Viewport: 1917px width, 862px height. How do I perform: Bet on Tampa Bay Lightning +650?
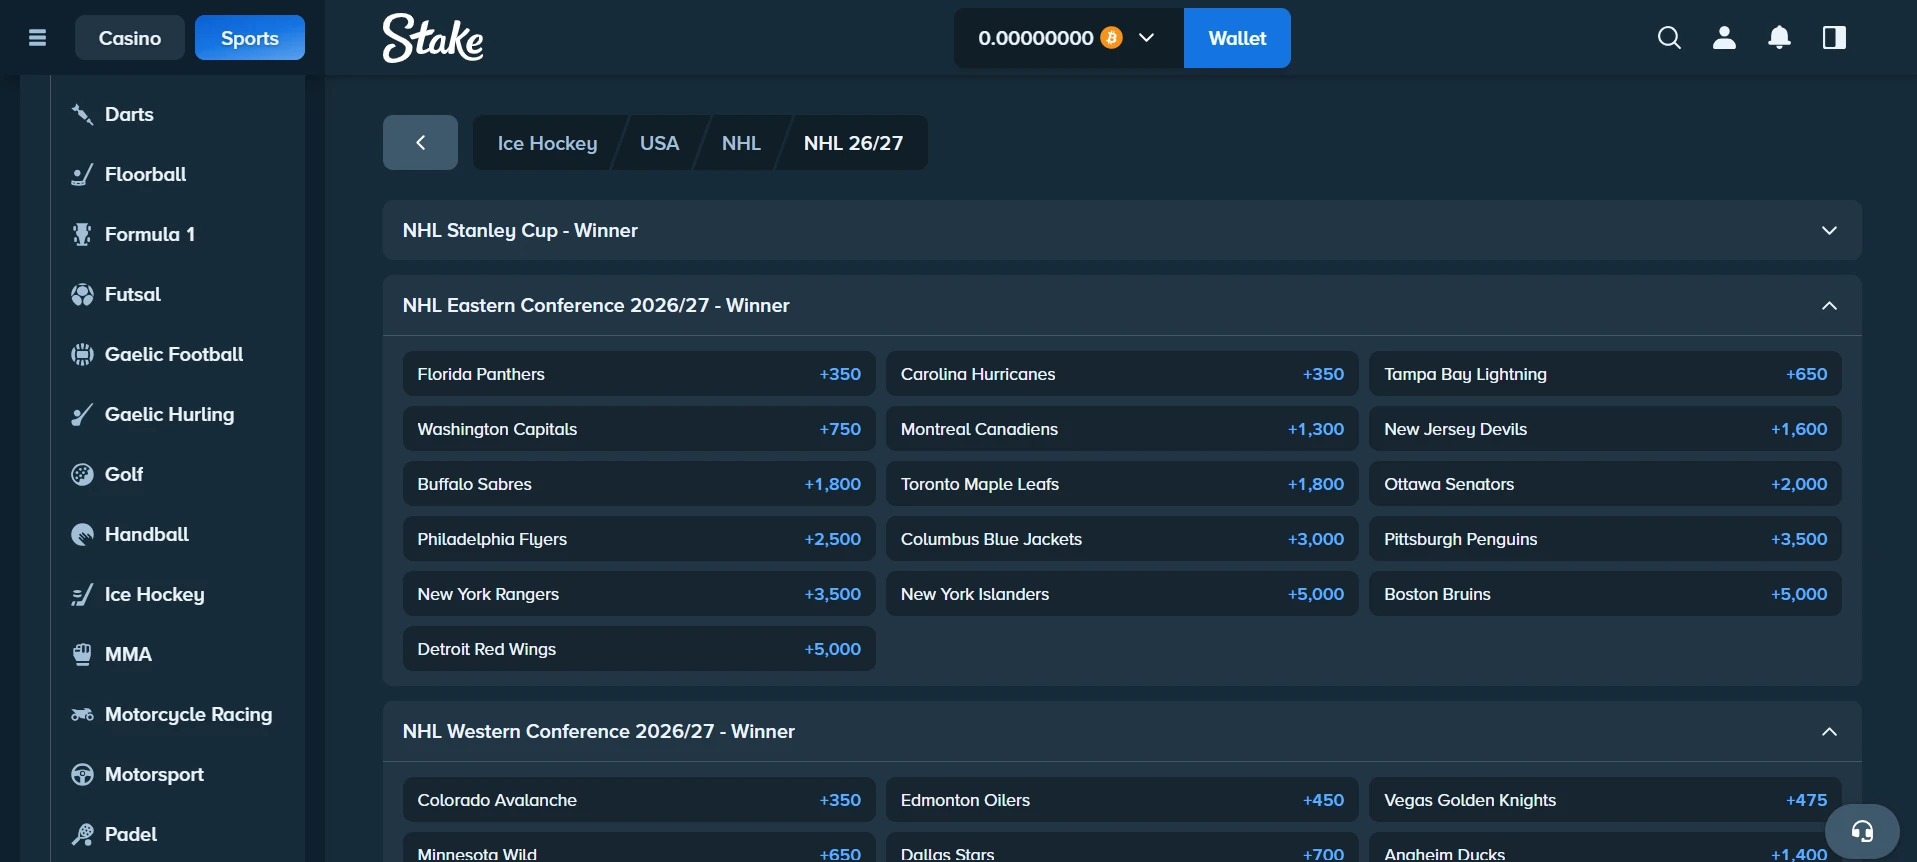pyautogui.click(x=1605, y=374)
